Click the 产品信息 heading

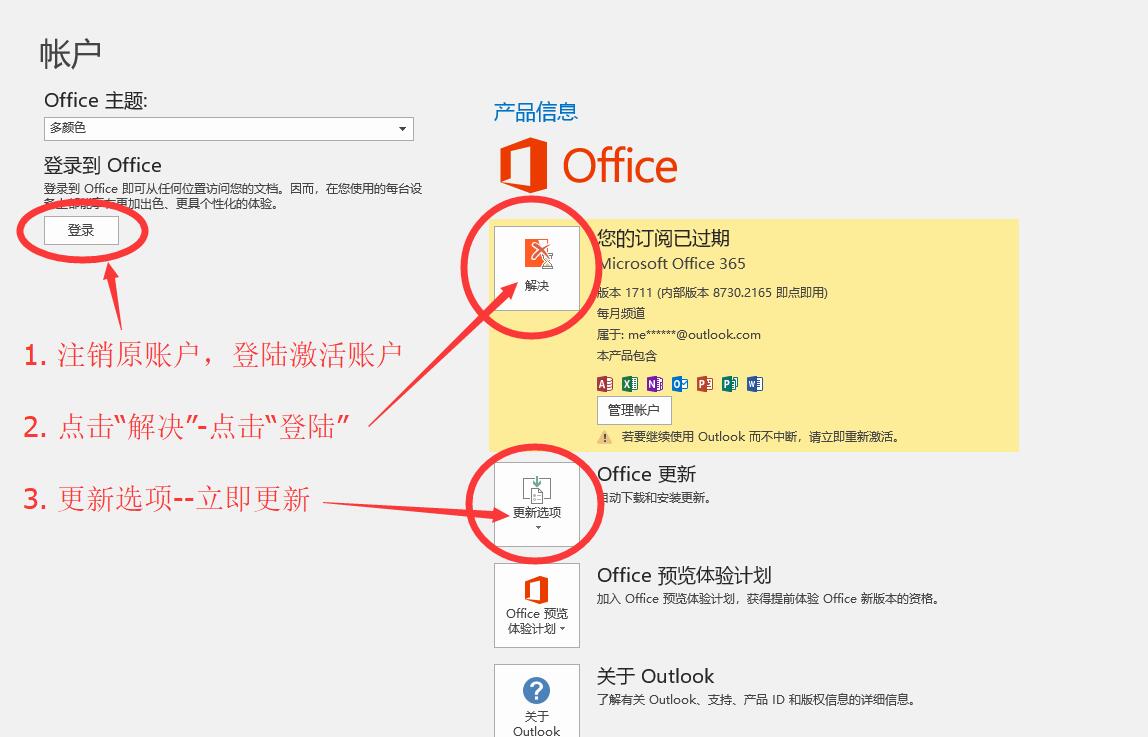click(x=536, y=112)
